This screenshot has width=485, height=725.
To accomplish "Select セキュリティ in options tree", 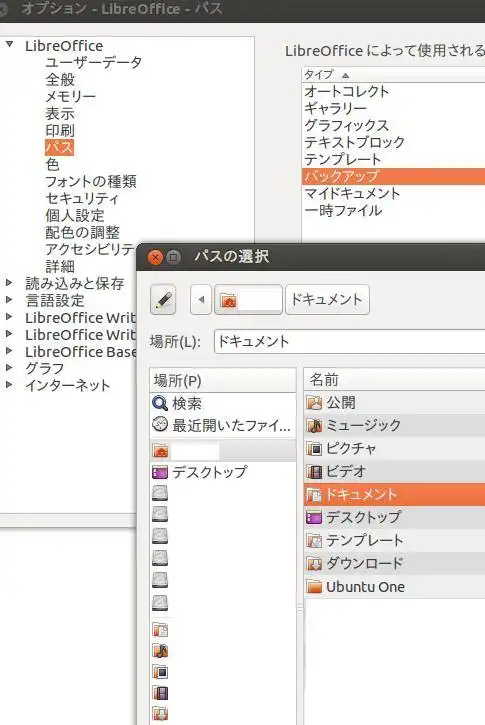I will point(82,198).
